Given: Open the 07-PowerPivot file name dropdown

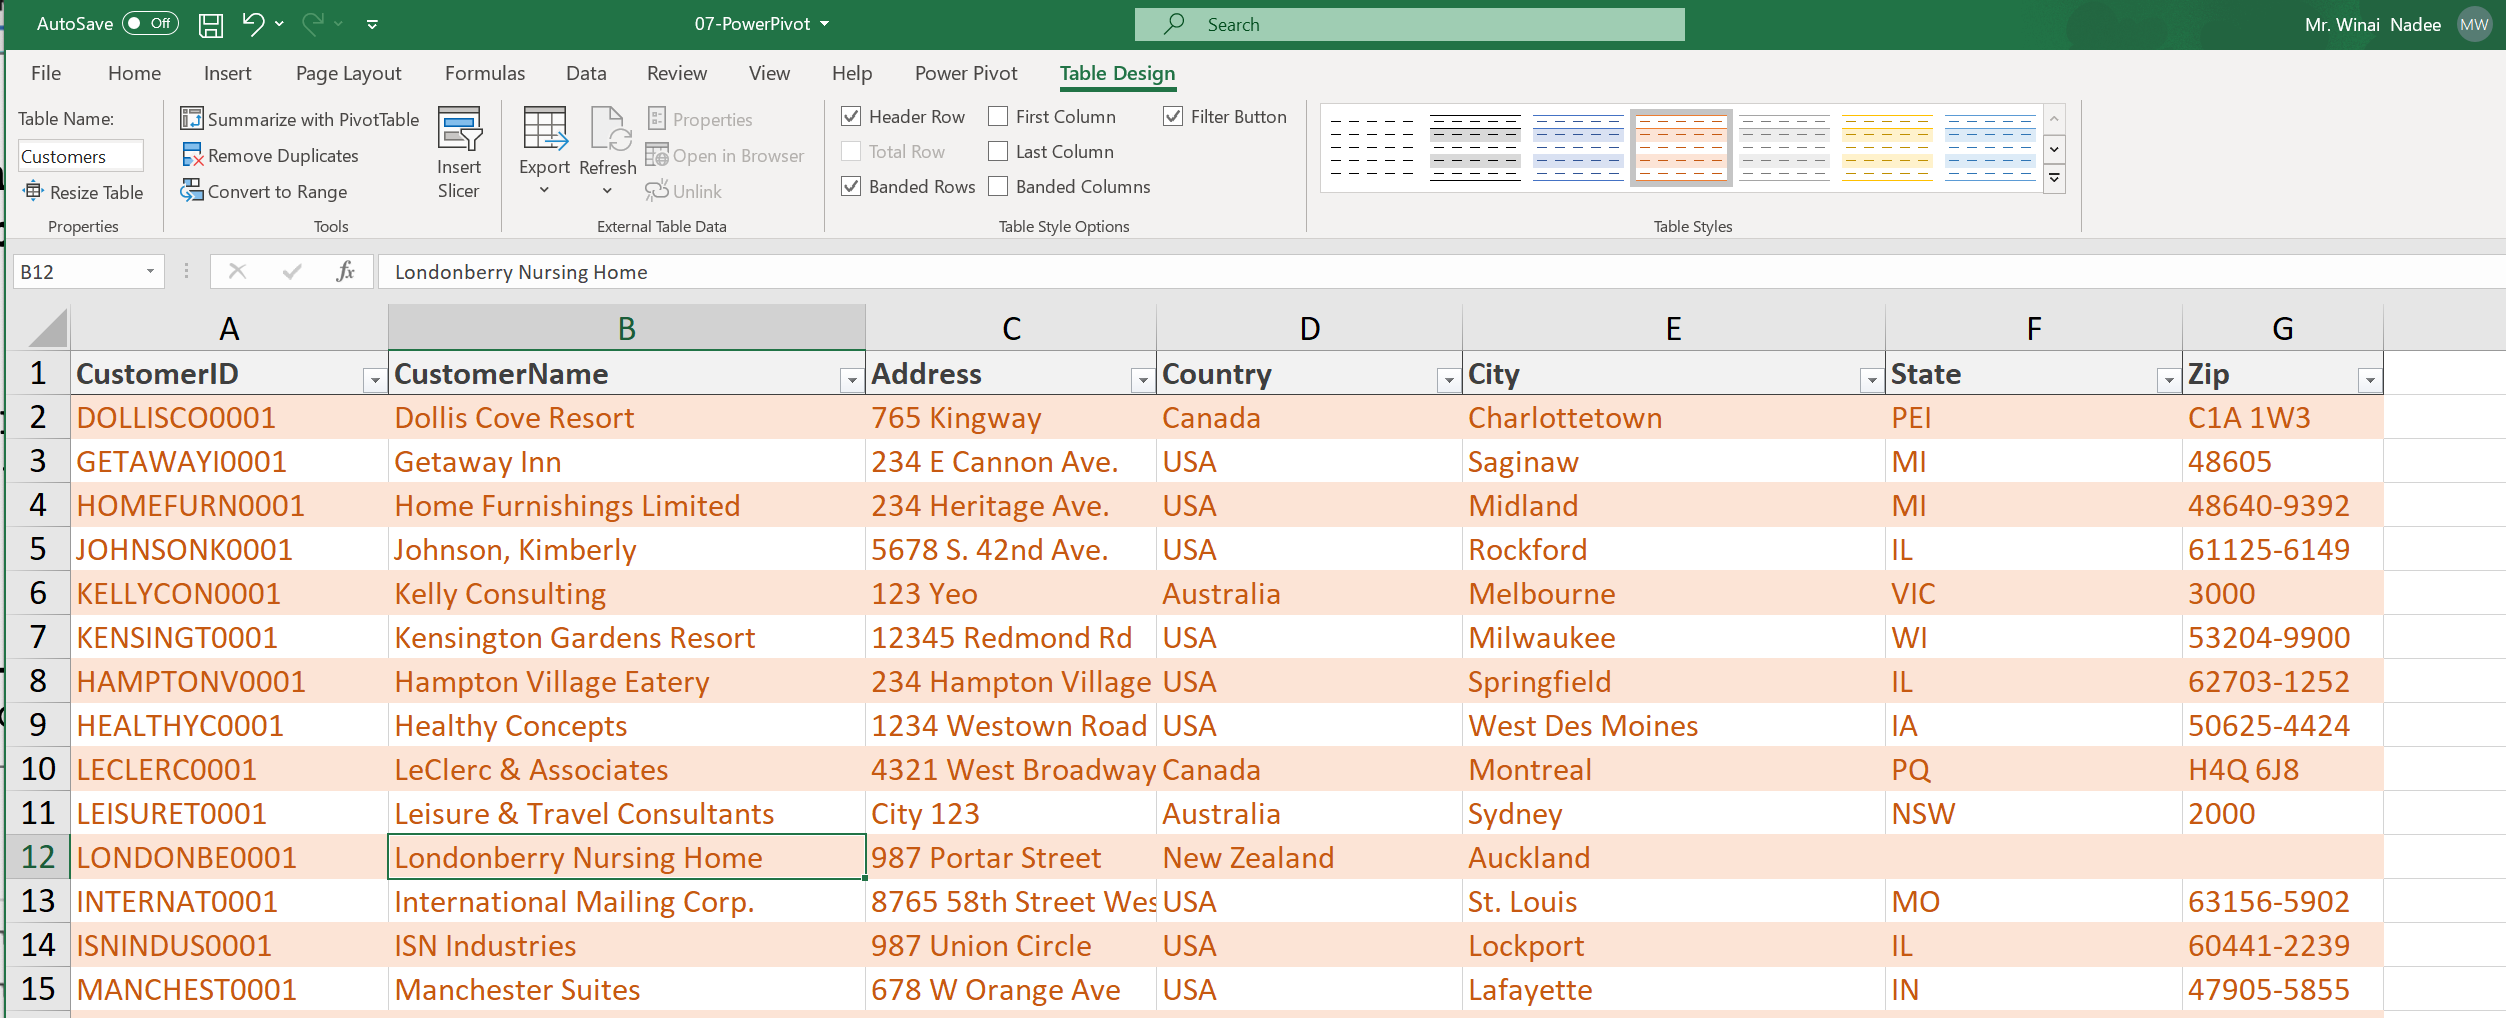Looking at the screenshot, I should pos(825,24).
